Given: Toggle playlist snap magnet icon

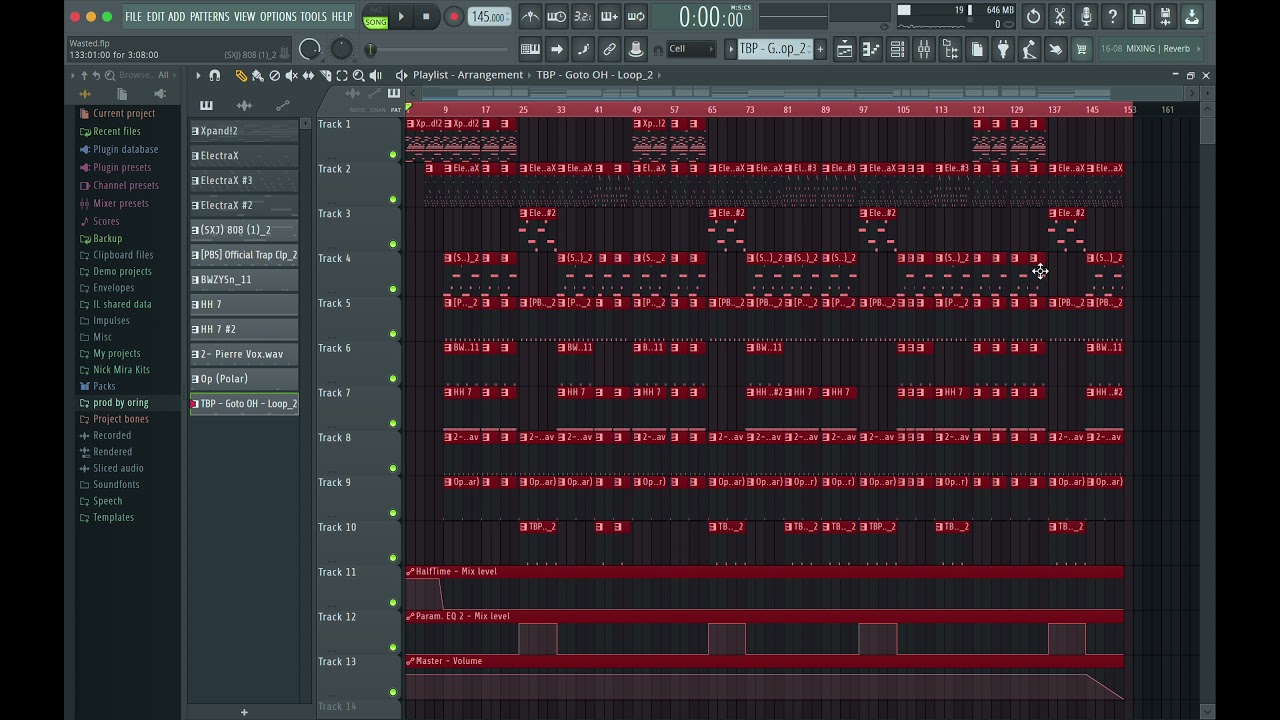Looking at the screenshot, I should coord(214,75).
